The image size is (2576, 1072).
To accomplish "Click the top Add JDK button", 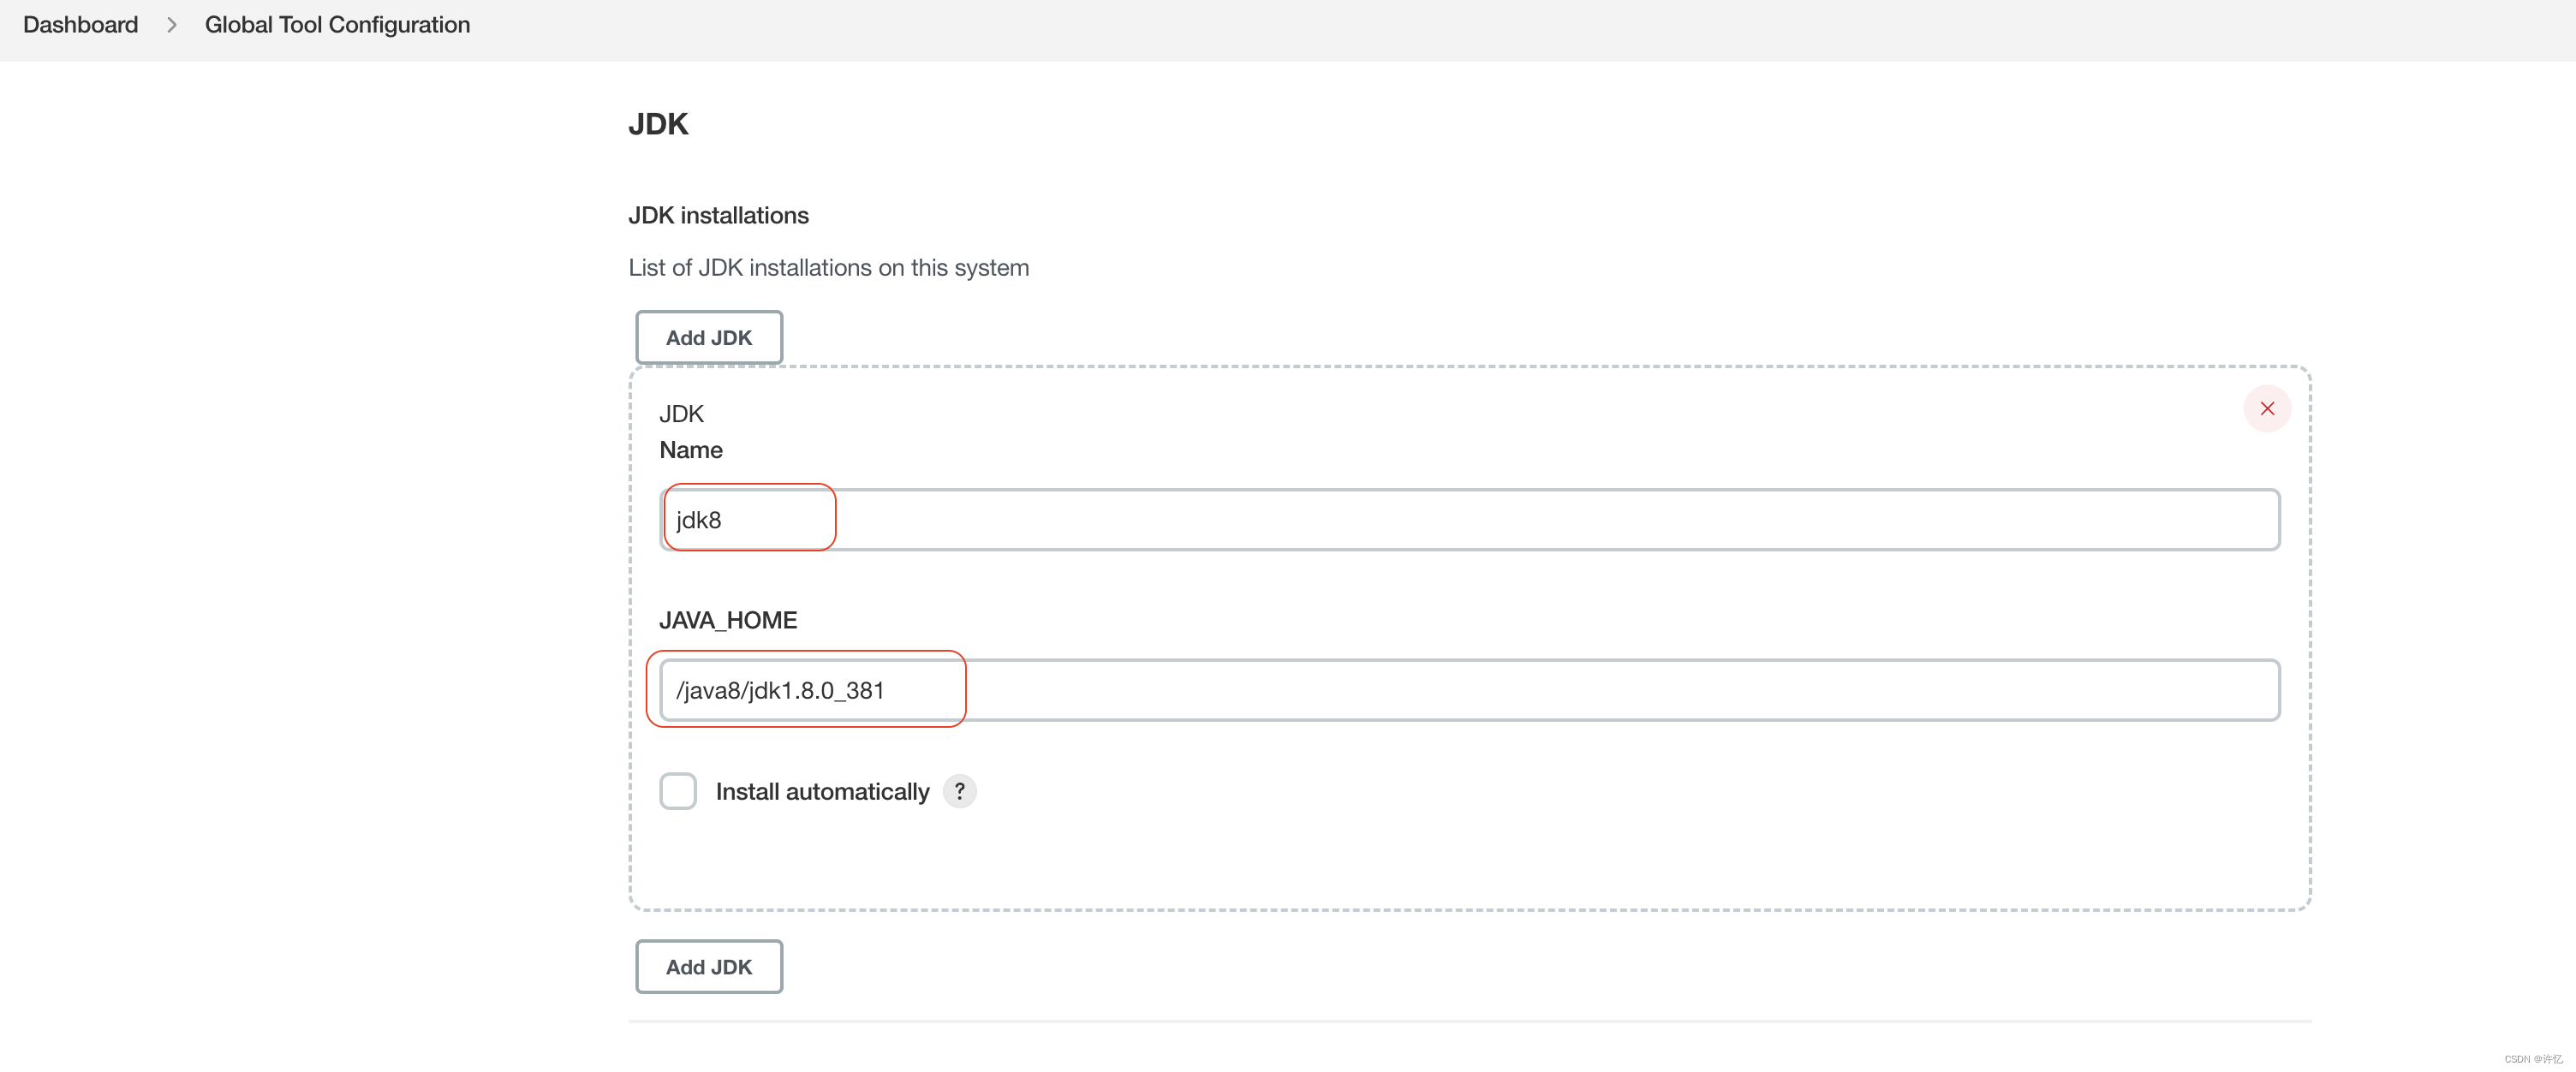I will pos(709,338).
